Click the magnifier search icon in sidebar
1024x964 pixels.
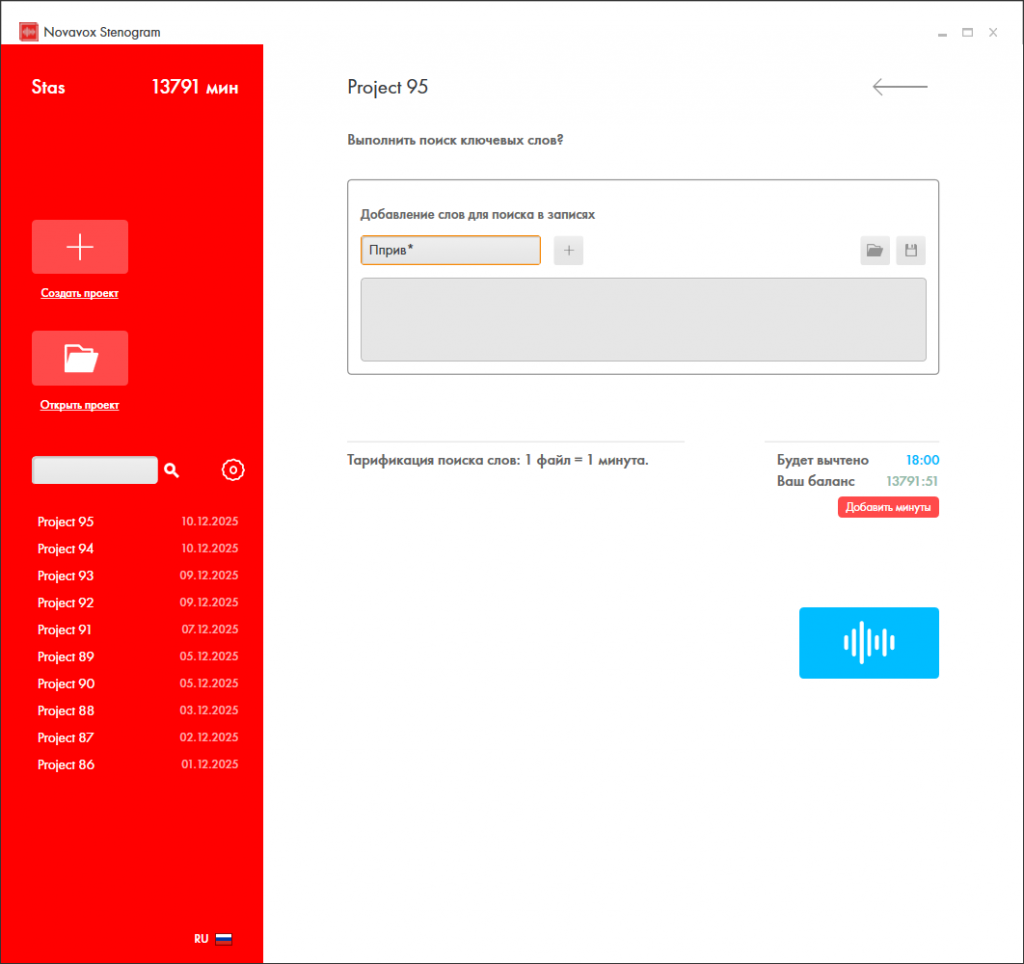click(x=172, y=470)
